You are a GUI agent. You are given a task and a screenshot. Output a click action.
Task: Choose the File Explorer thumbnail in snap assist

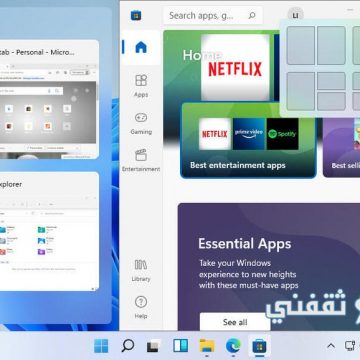coord(49,231)
